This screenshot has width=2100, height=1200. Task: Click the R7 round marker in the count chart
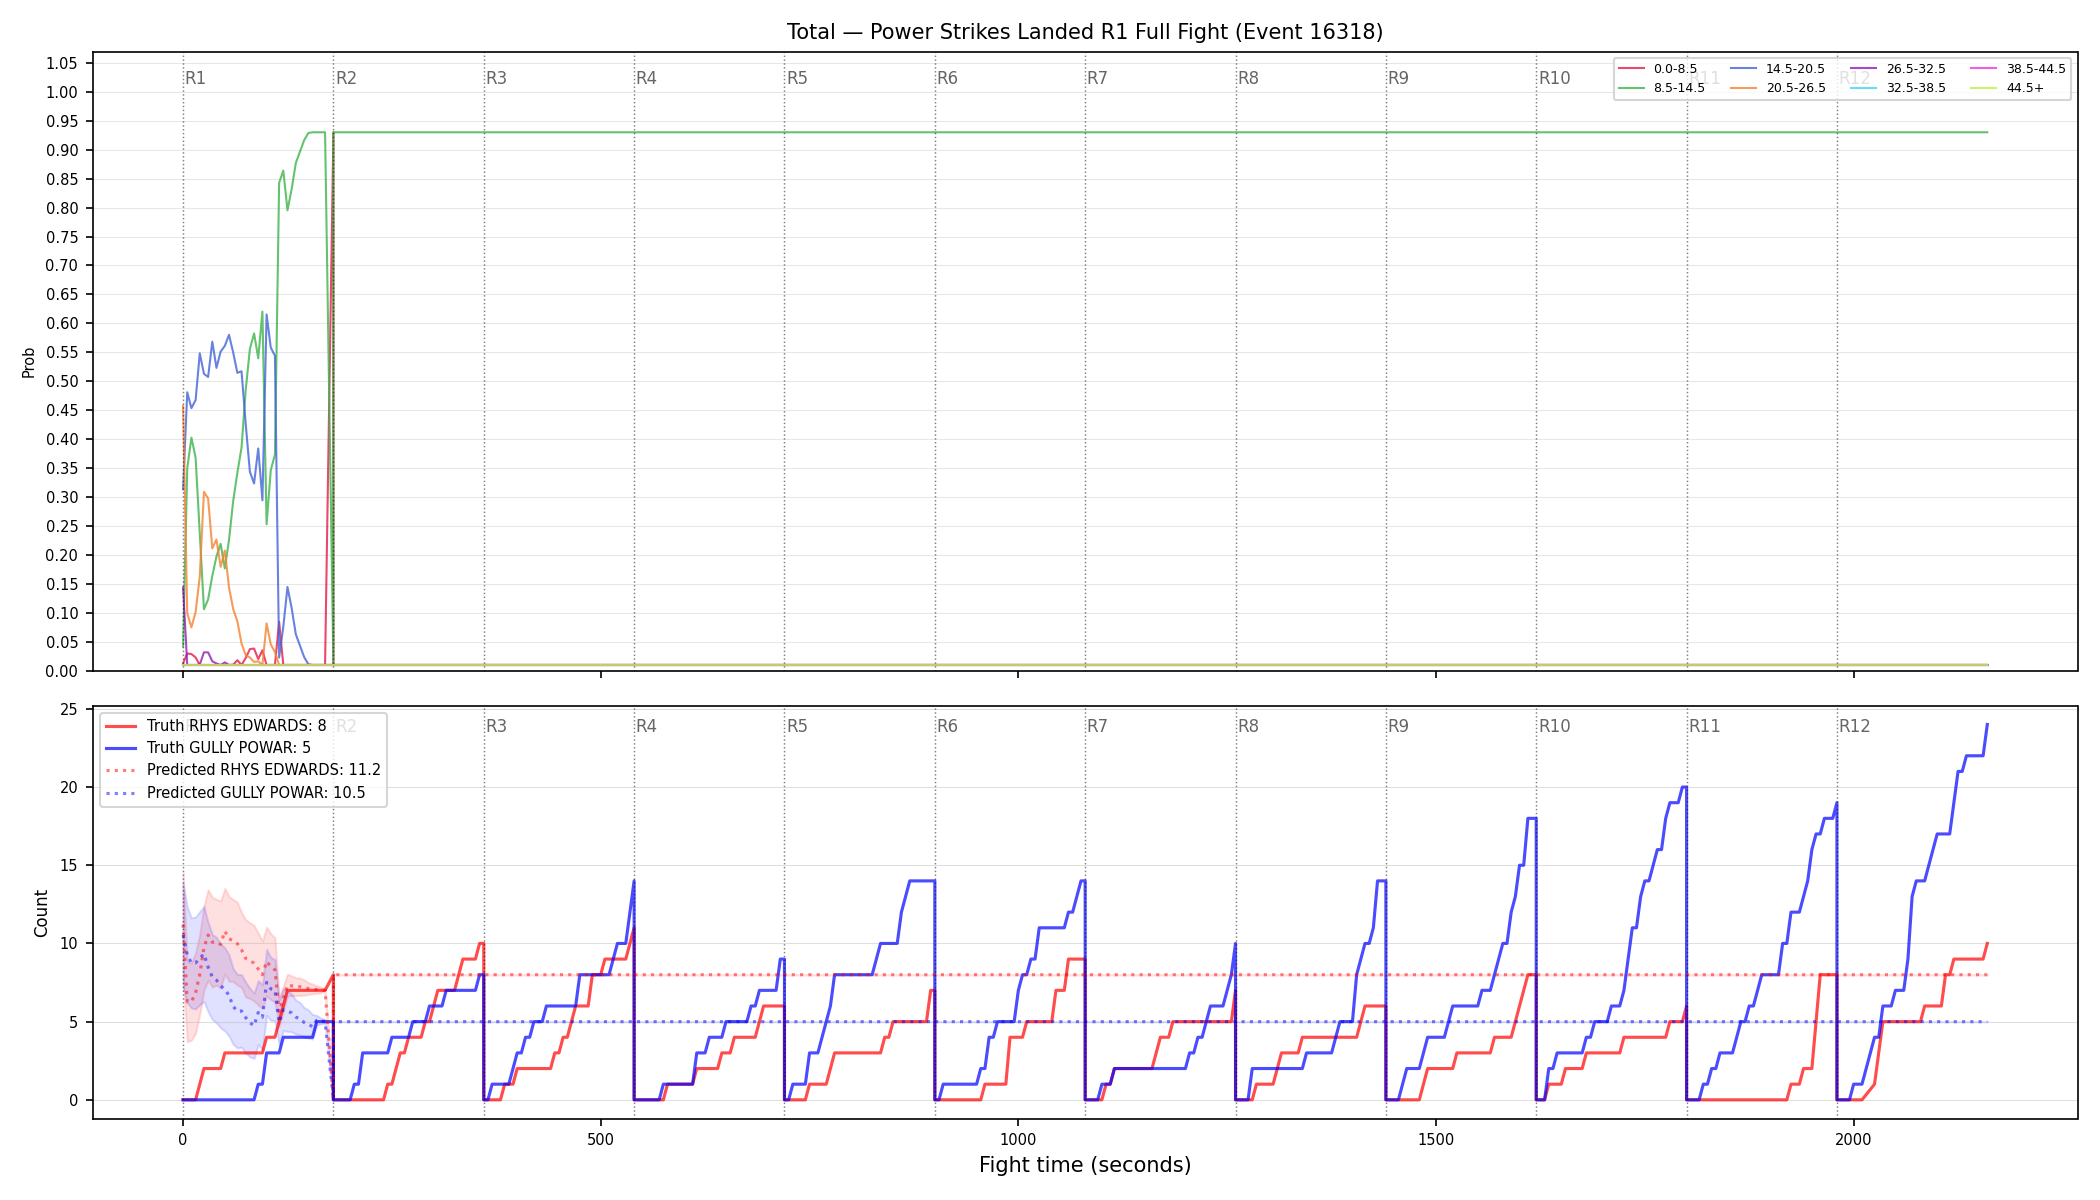coord(1097,726)
